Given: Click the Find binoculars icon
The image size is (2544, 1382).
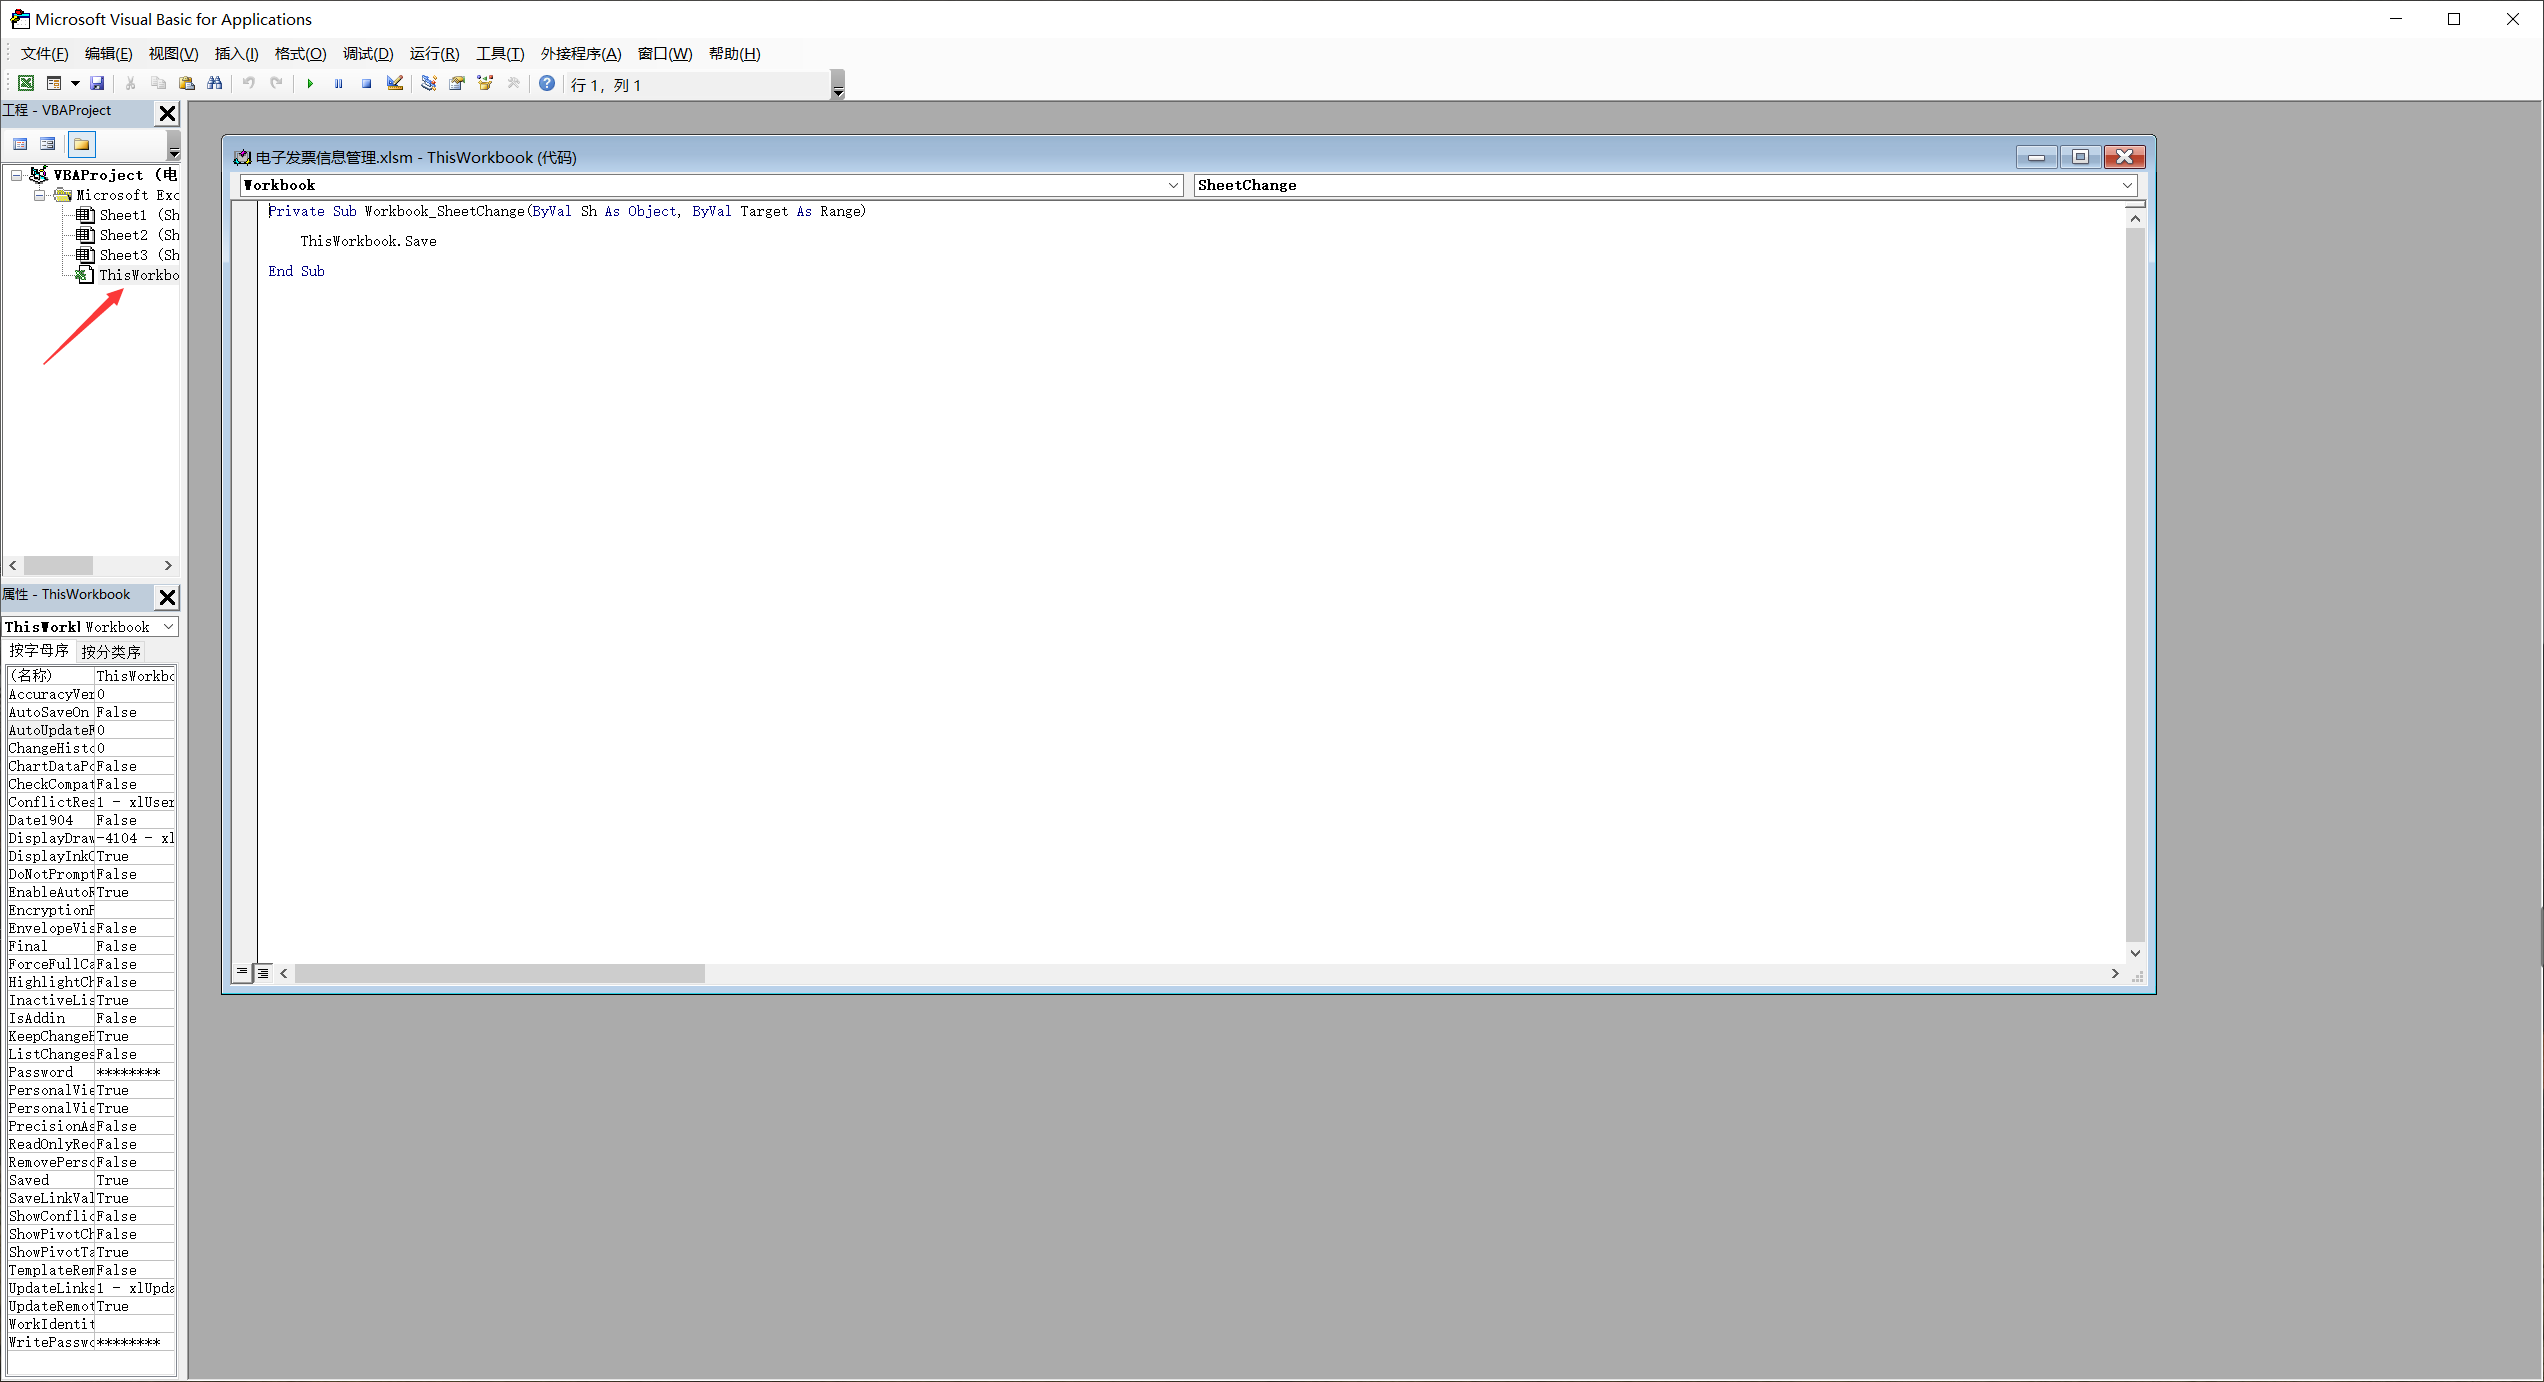Looking at the screenshot, I should tap(215, 84).
